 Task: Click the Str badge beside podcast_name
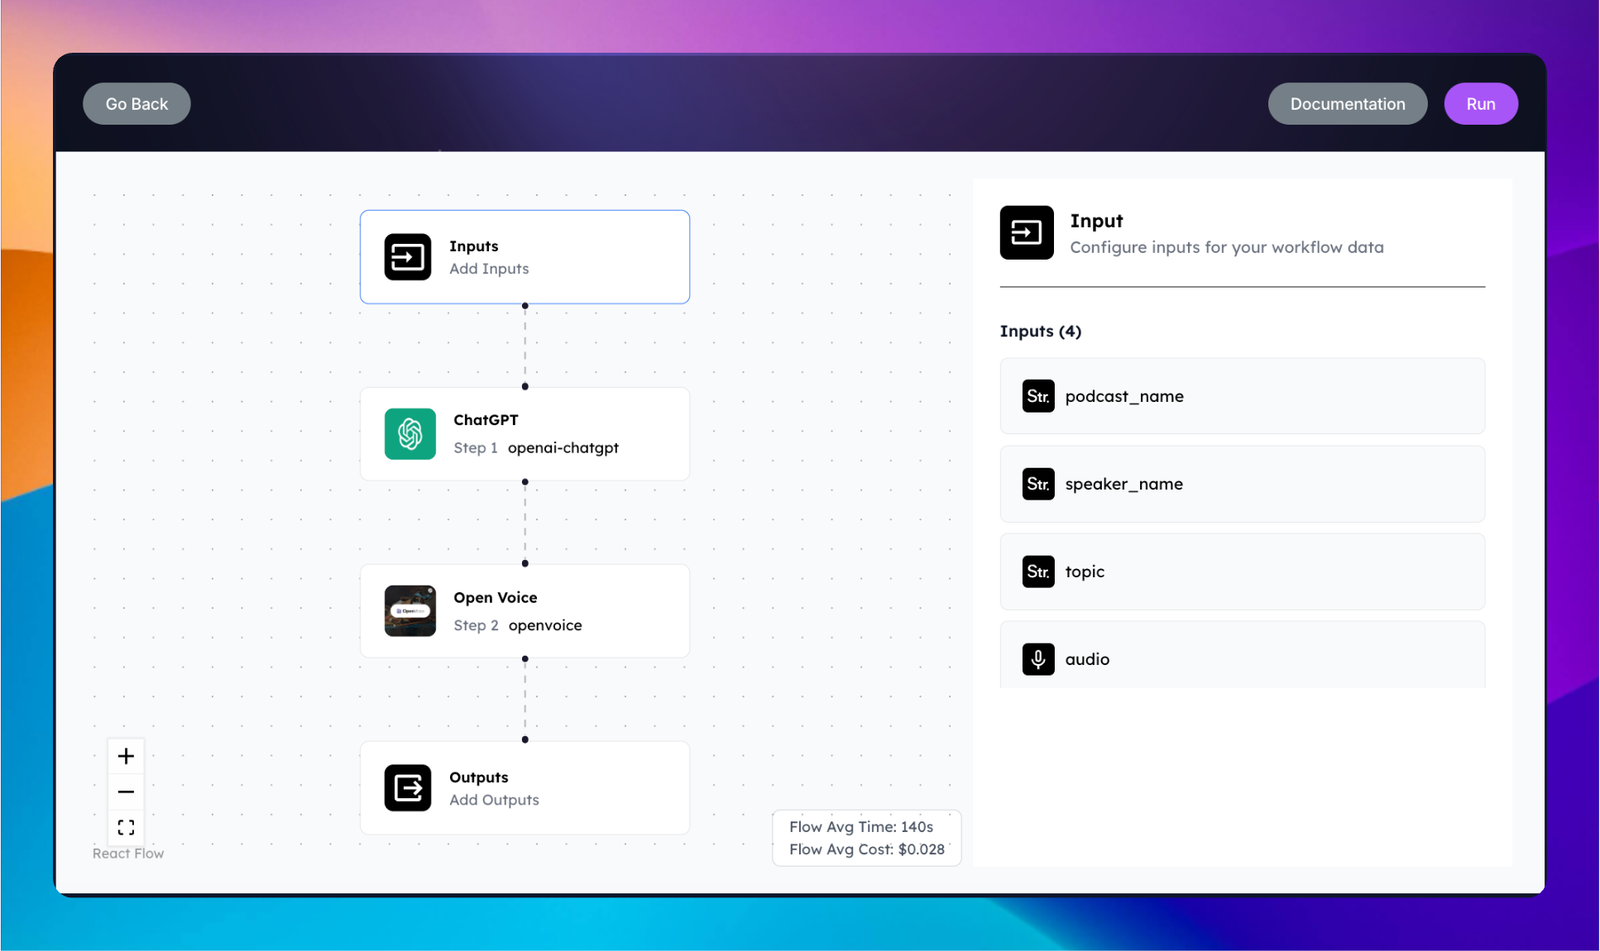(1038, 396)
